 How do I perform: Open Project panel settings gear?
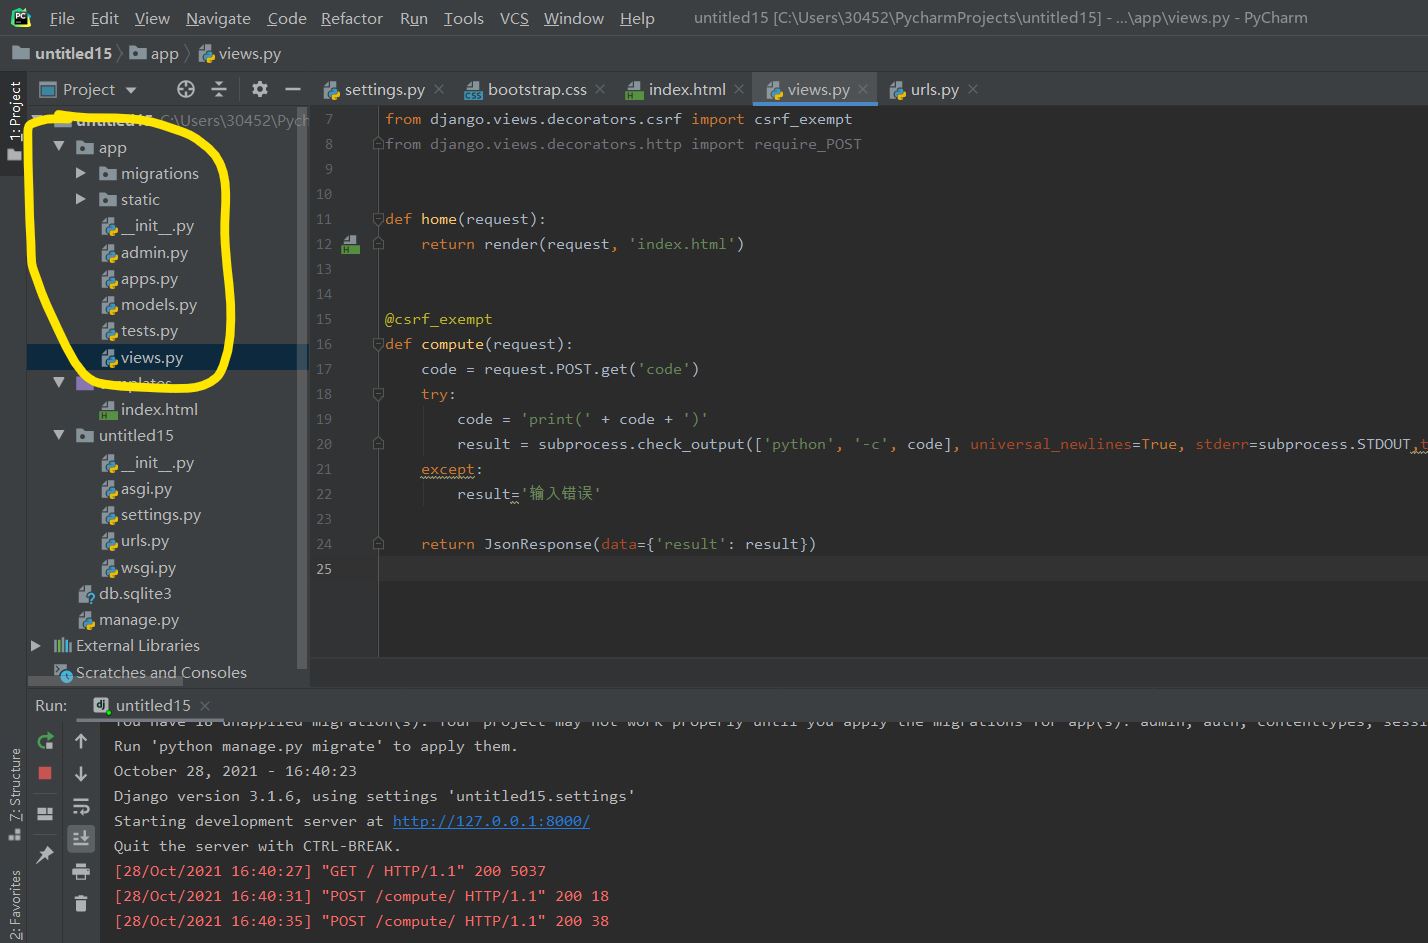(x=260, y=90)
